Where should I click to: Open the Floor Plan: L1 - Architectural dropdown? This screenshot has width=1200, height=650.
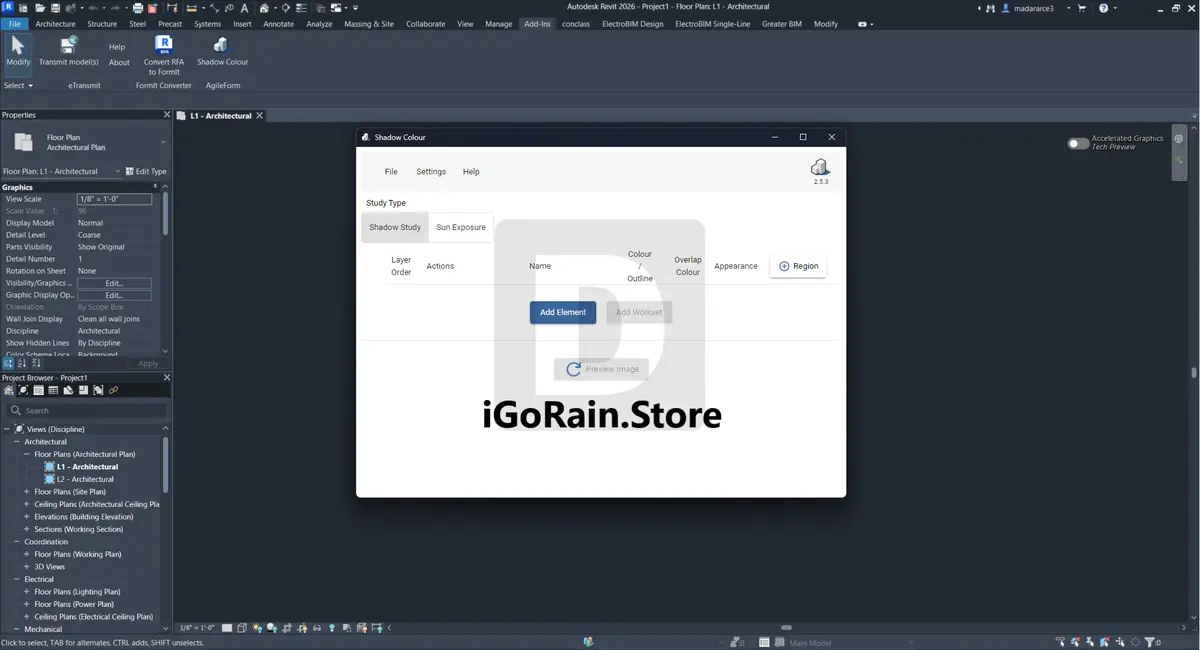[62, 171]
